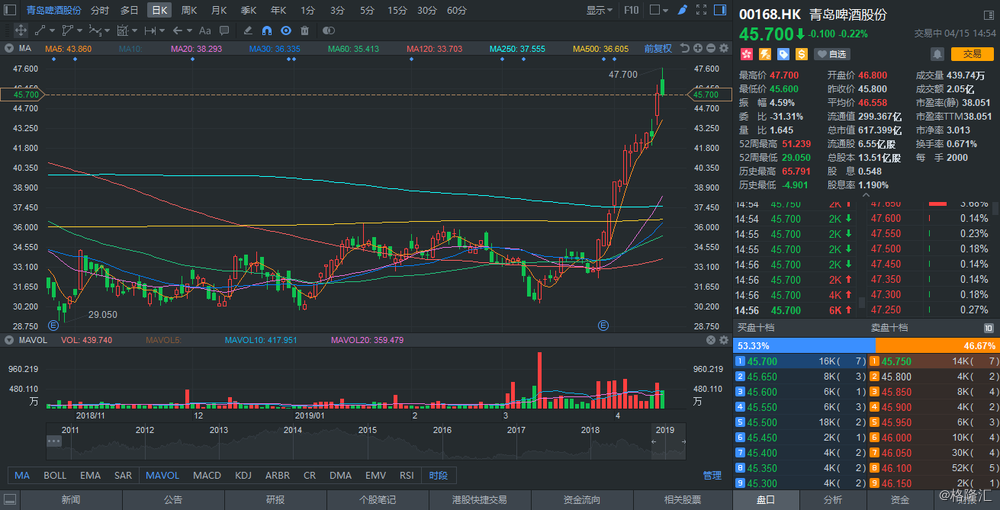Click the timeline range slider 2019 window
The height and width of the screenshot is (510, 1000).
pyautogui.click(x=668, y=441)
